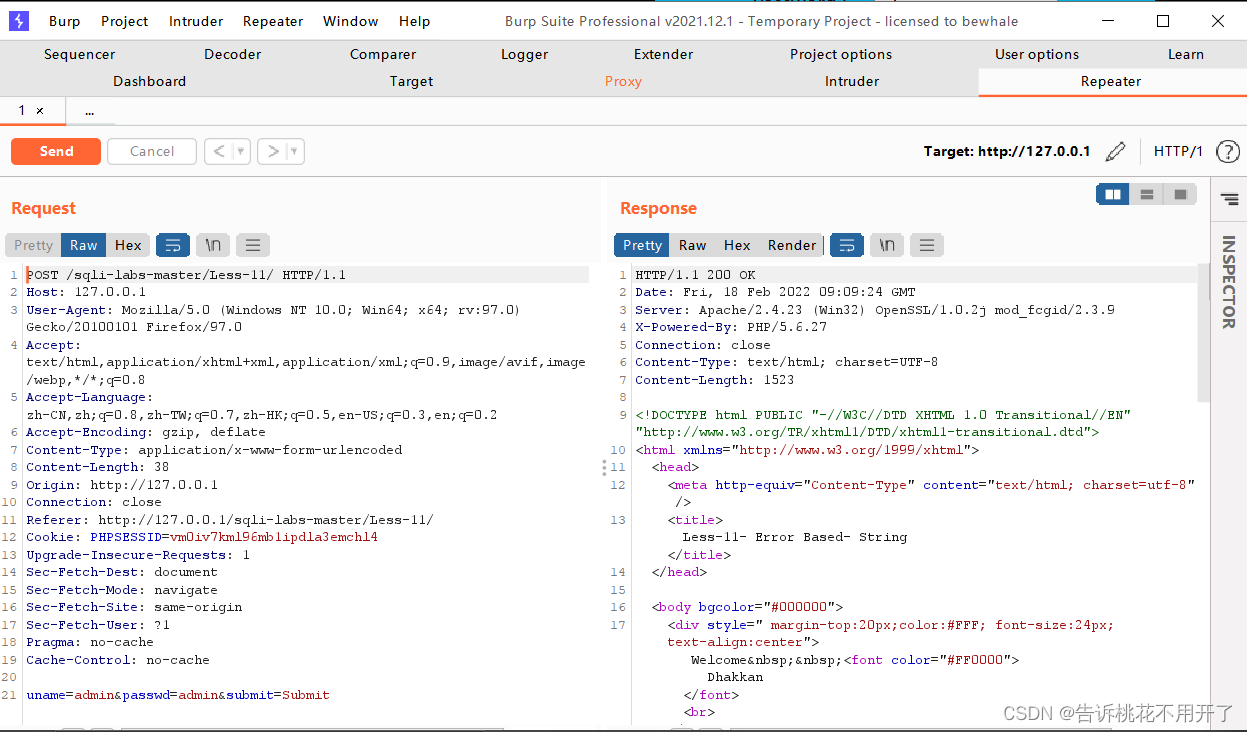Expand the Inspector panel via its top icon
This screenshot has height=732, width=1247.
pyautogui.click(x=1229, y=200)
